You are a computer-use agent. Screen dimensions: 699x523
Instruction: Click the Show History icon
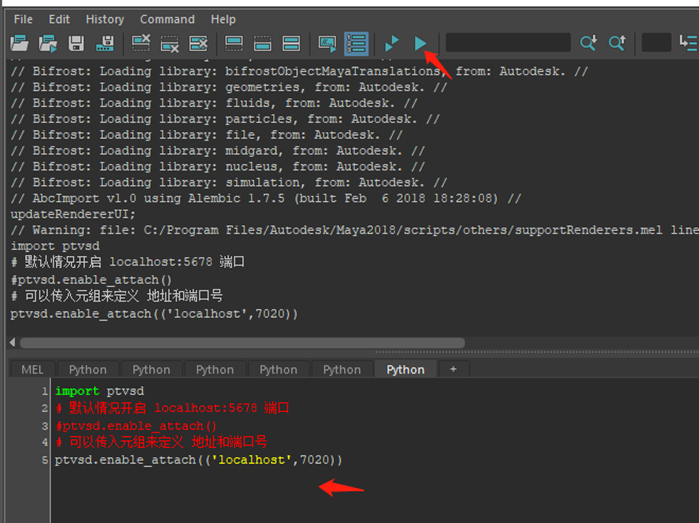[234, 43]
